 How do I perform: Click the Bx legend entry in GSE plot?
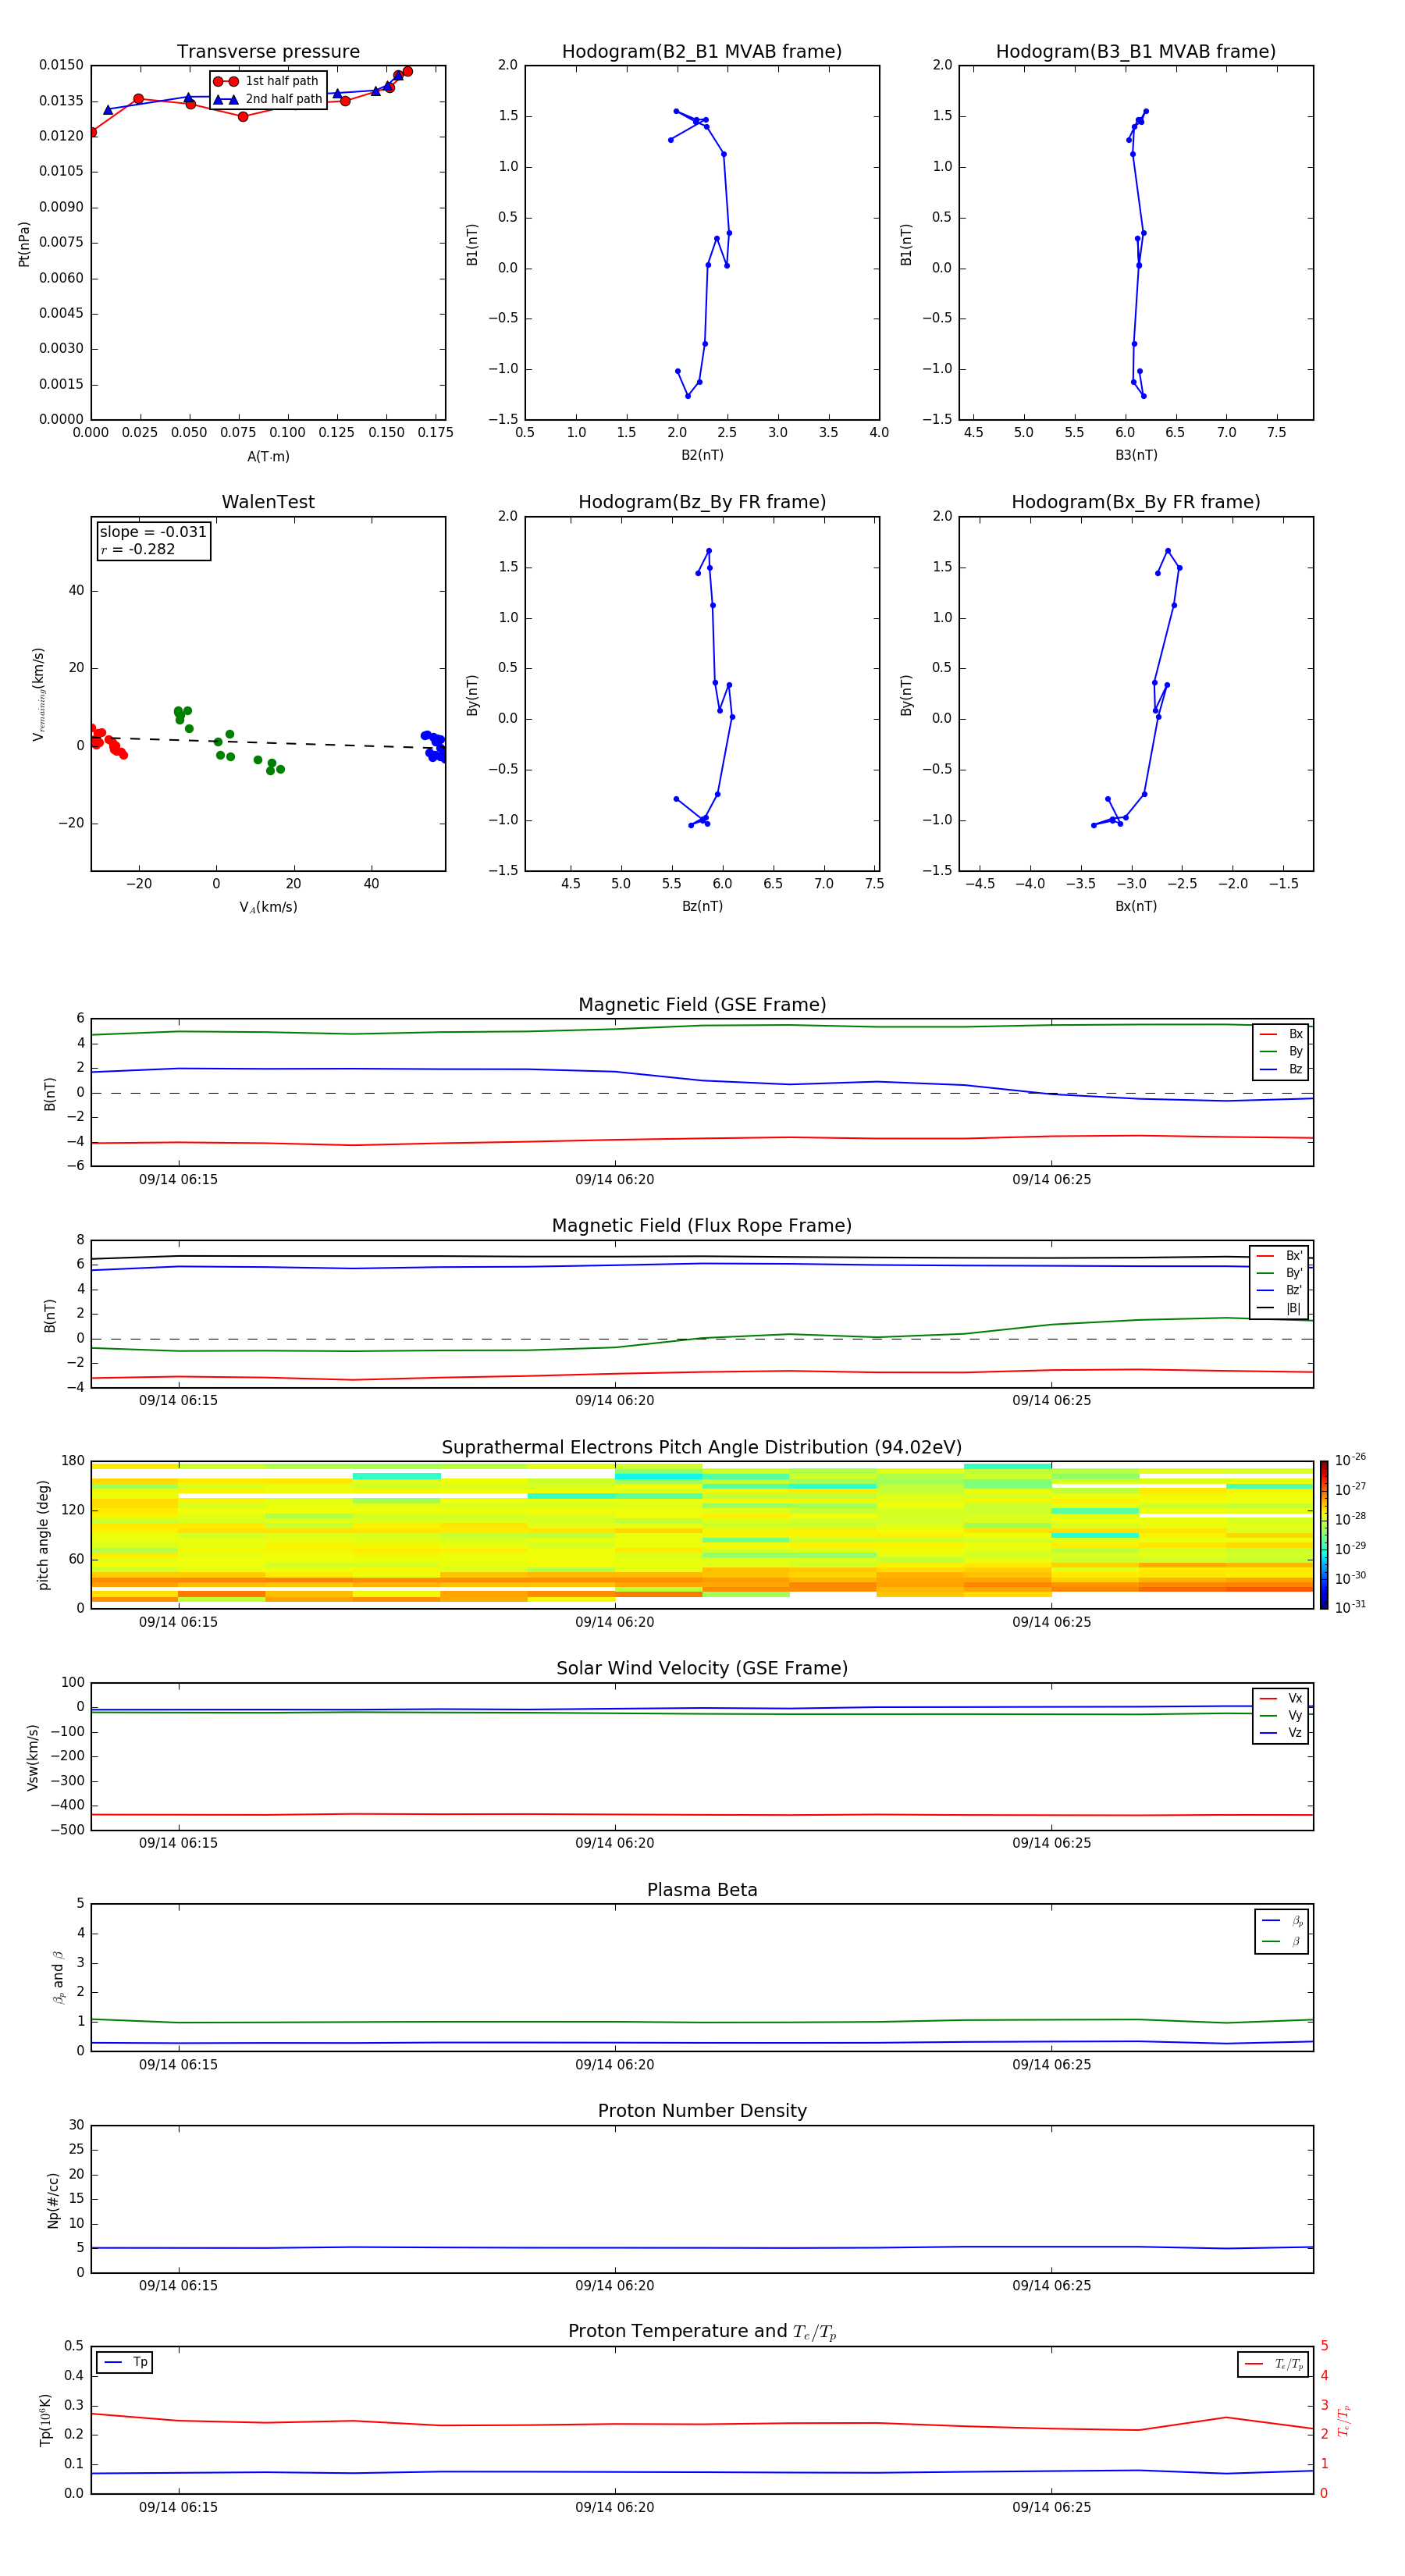1281,1034
